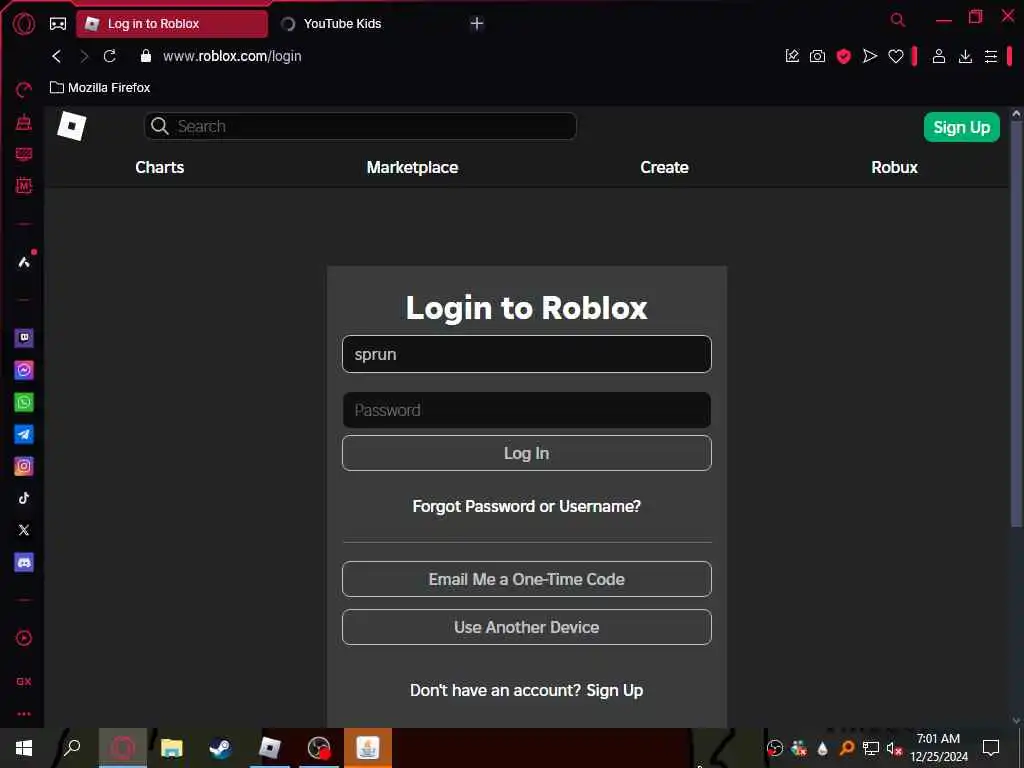Open sidebar three-dots settings
The height and width of the screenshot is (768, 1024).
click(x=24, y=714)
